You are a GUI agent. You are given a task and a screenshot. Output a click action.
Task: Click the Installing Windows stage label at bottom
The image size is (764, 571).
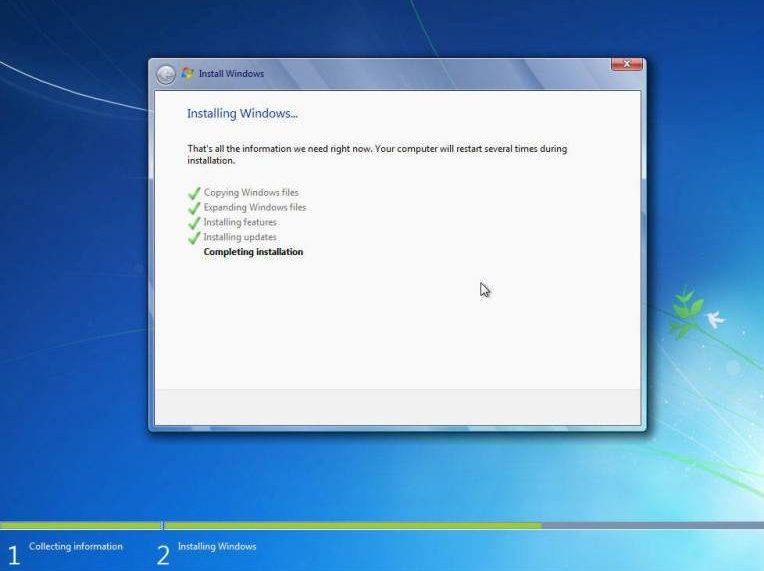(x=217, y=547)
